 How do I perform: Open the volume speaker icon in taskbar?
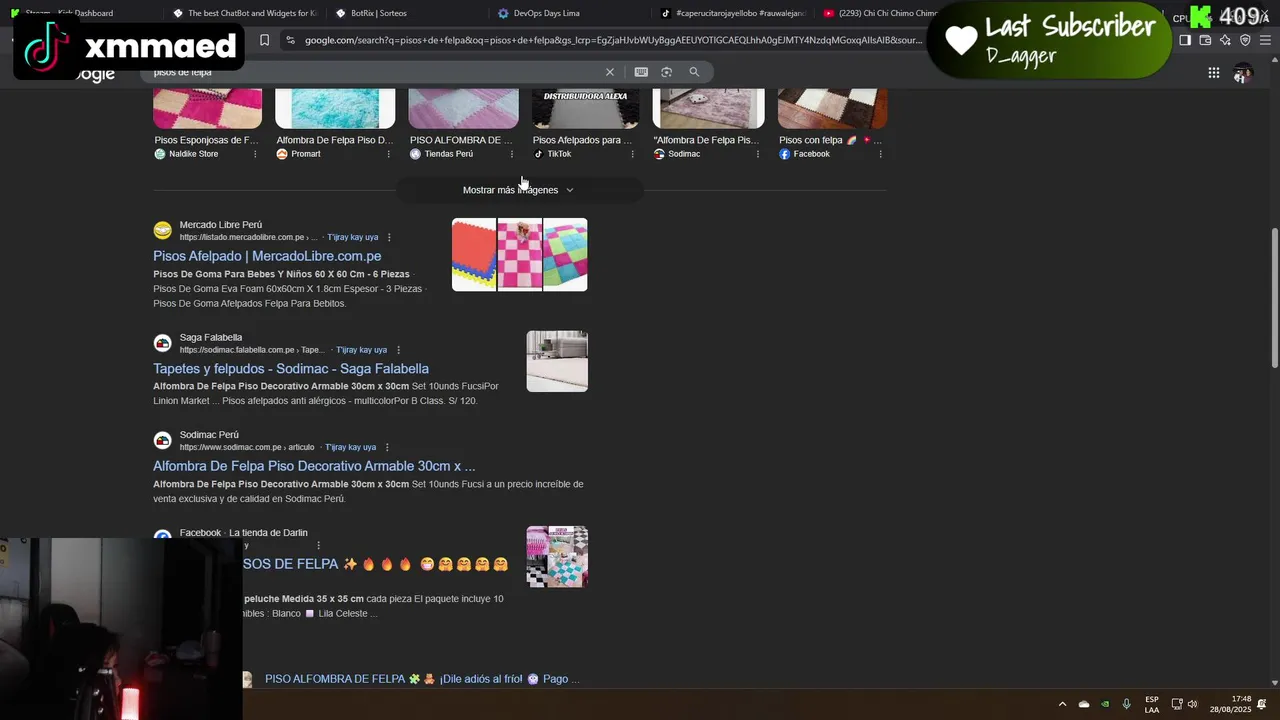tap(1192, 704)
